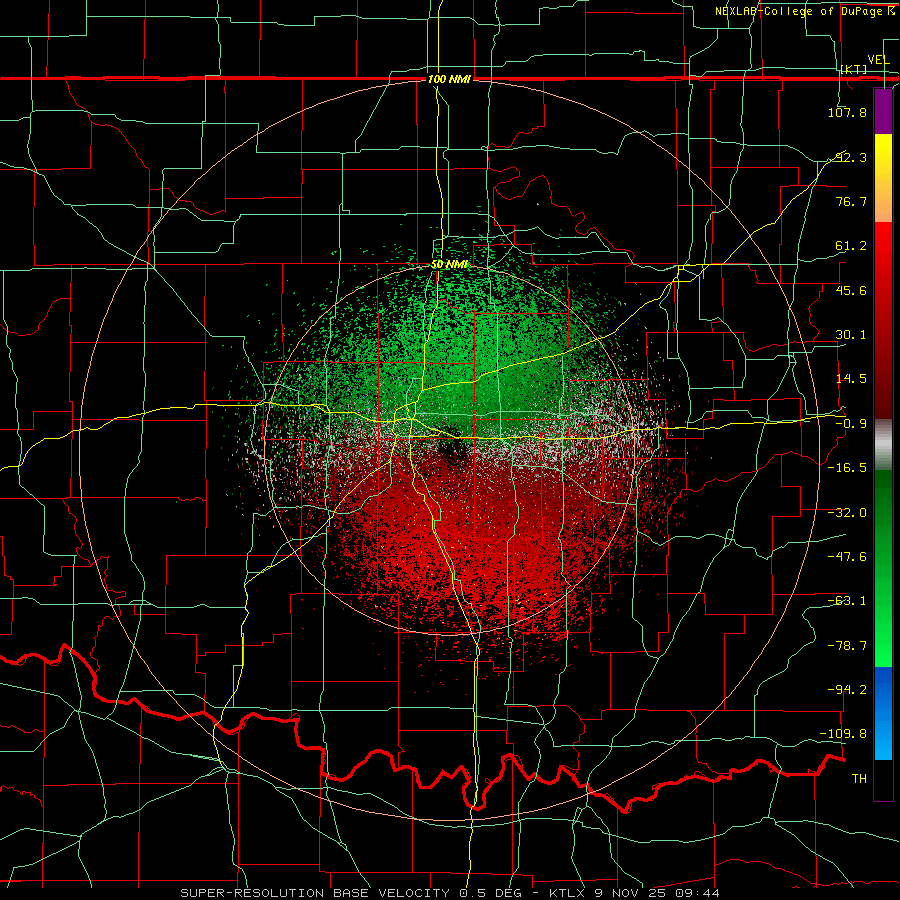Click the -16.5 legend value
Screen dimensions: 900x900
tap(847, 468)
